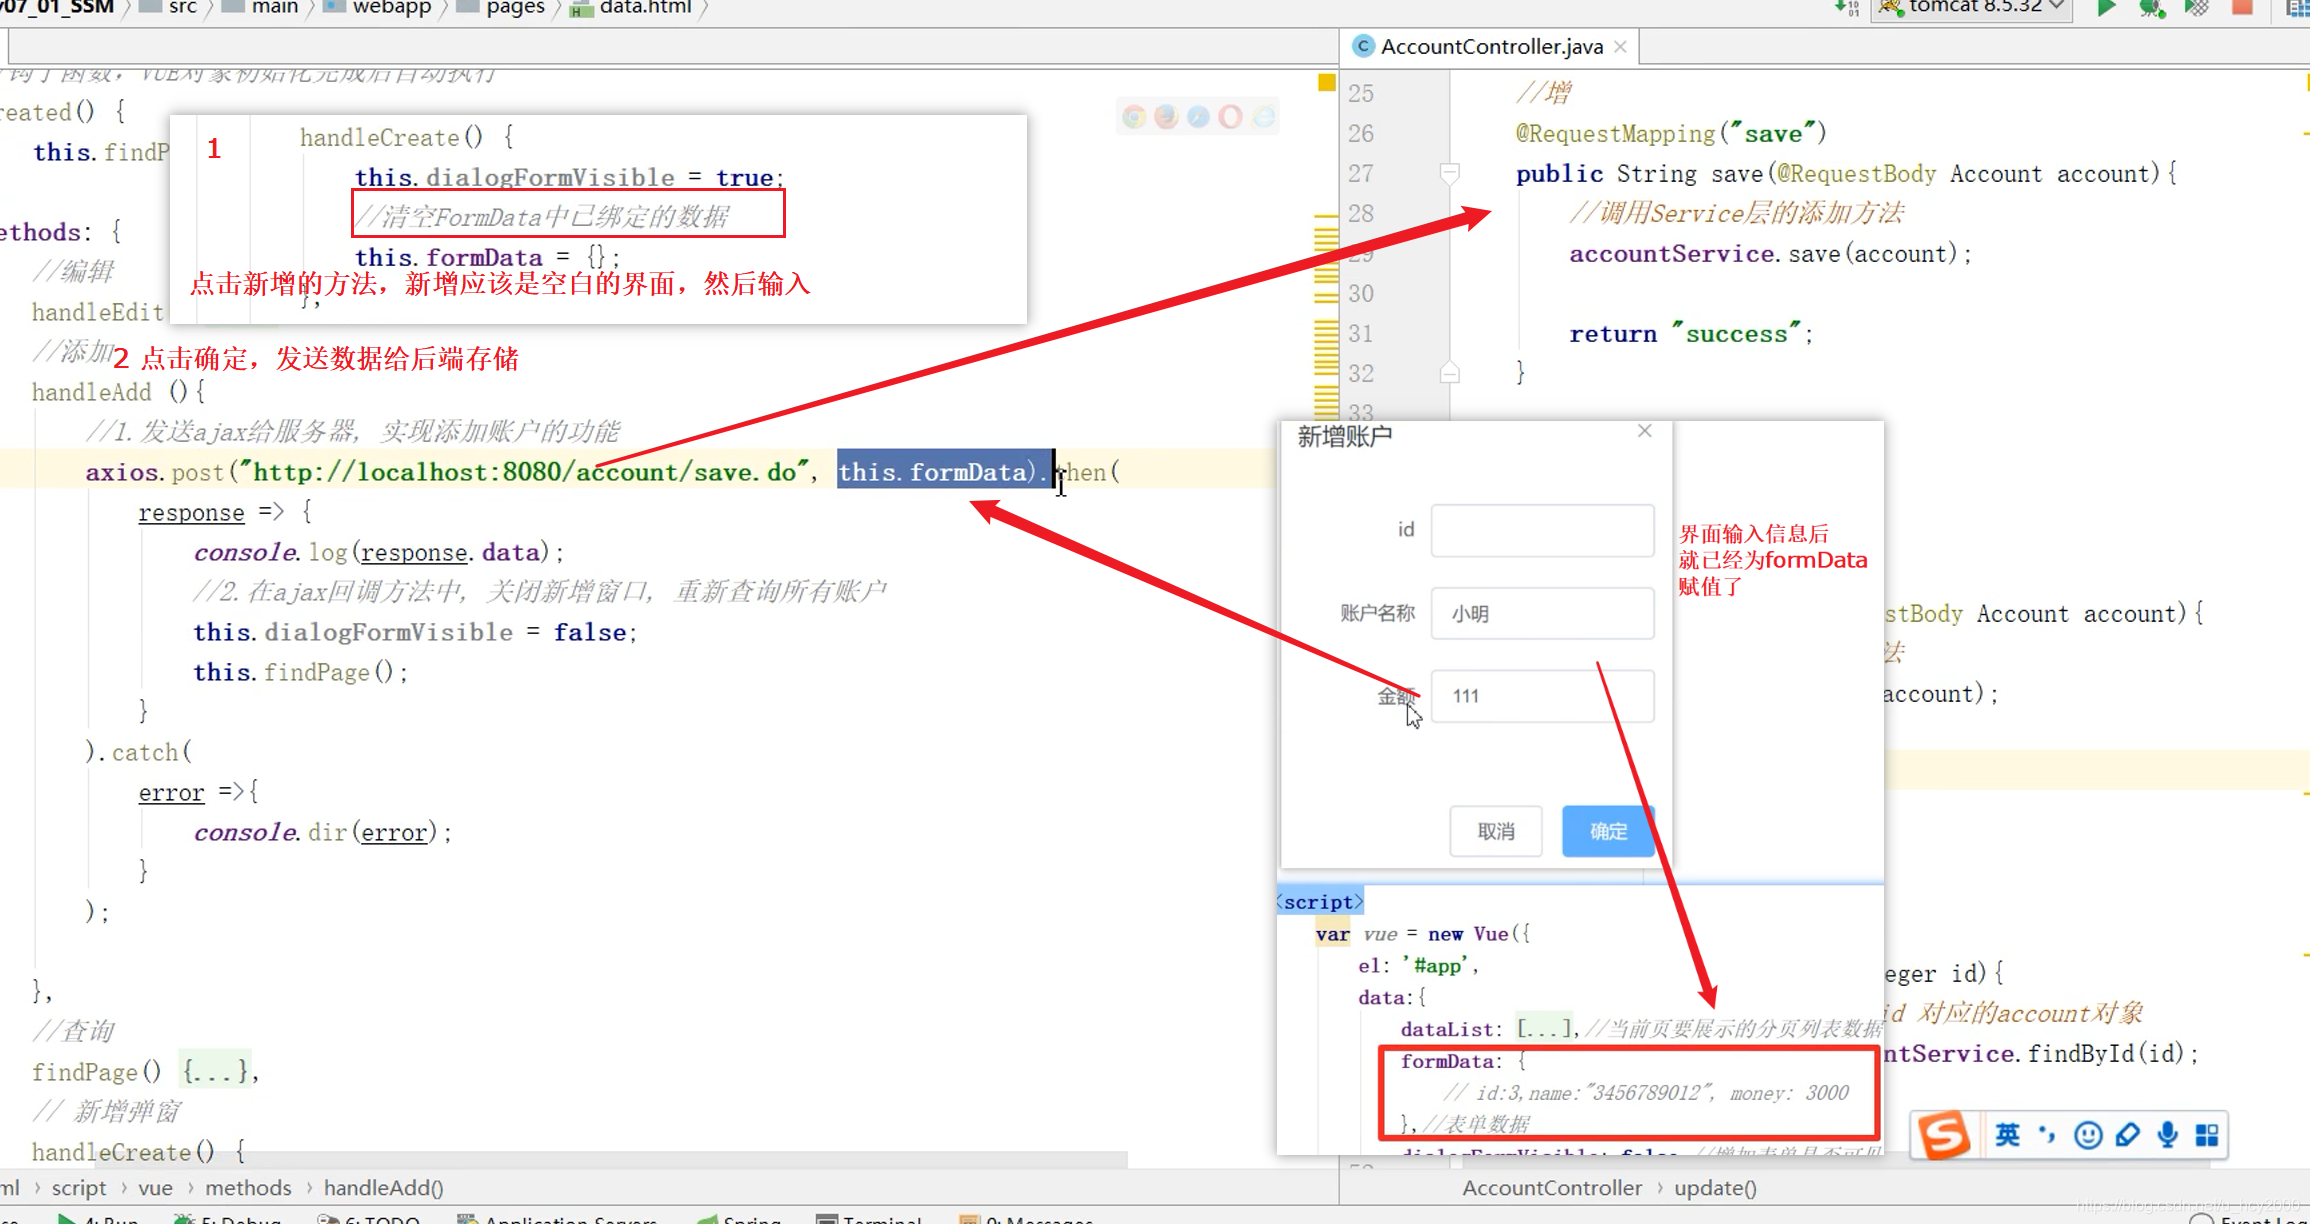Open the Event Log panel
The image size is (2310, 1224).
tap(2250, 1219)
